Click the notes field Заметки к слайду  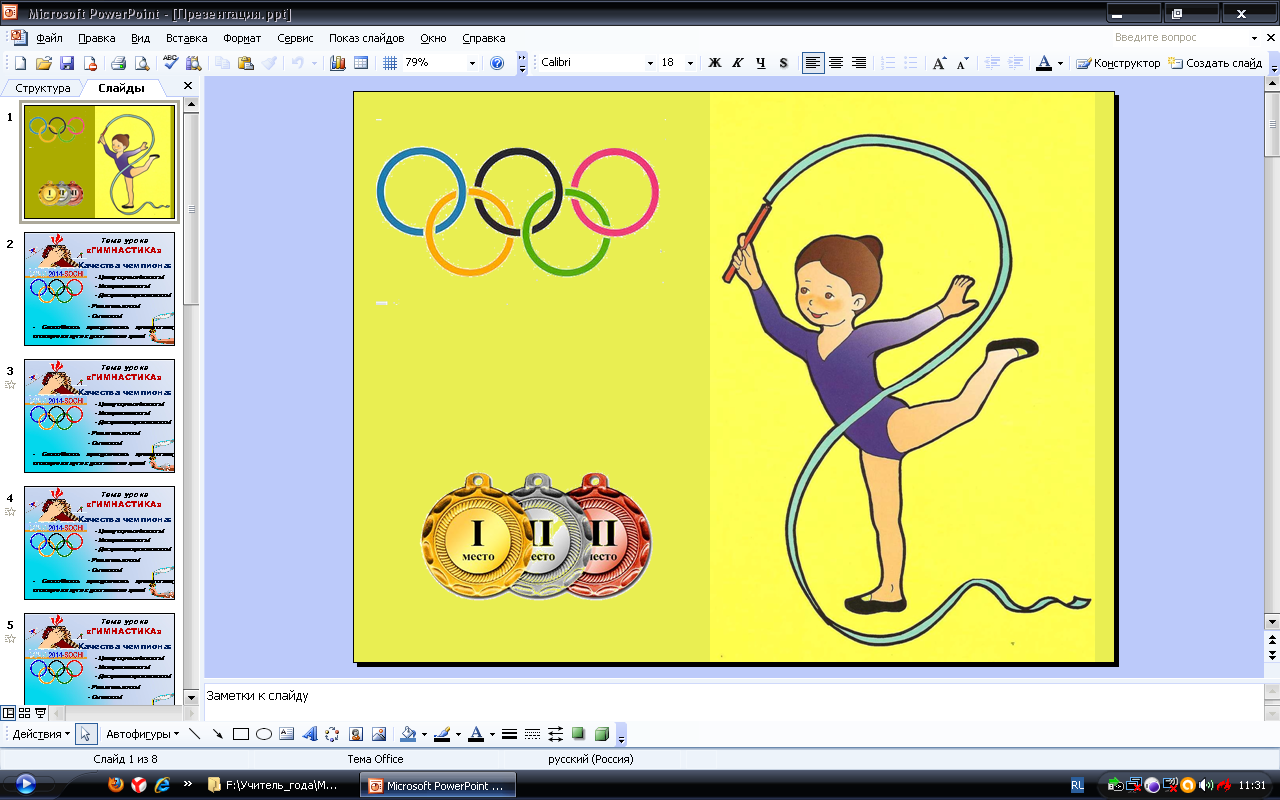coord(733,702)
